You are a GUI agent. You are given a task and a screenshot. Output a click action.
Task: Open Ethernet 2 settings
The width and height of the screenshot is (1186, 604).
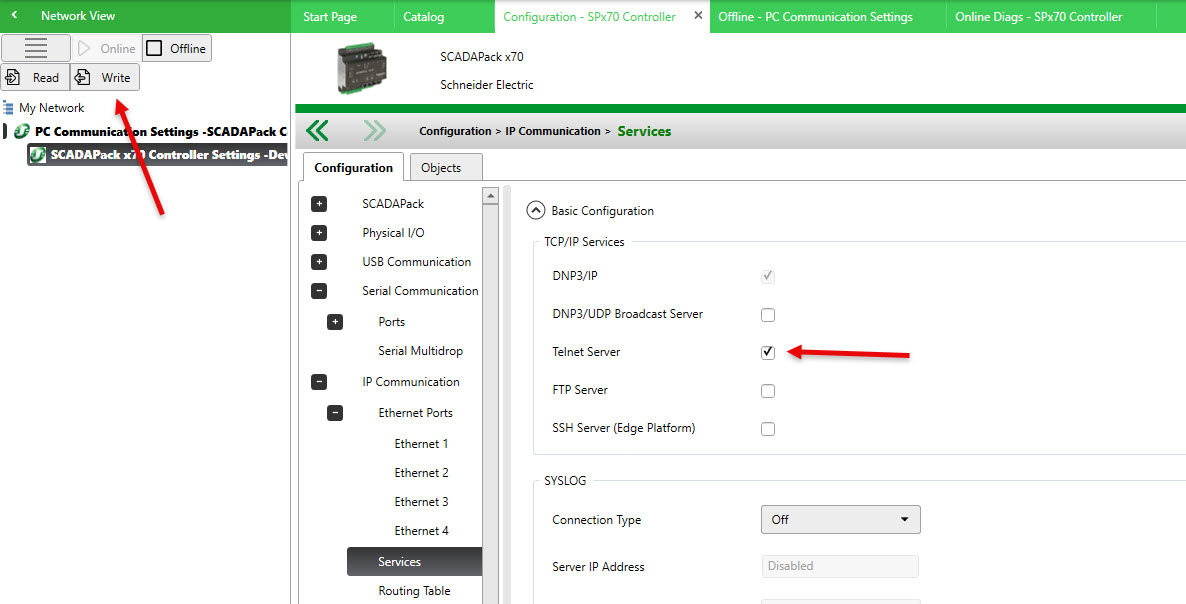tap(421, 472)
